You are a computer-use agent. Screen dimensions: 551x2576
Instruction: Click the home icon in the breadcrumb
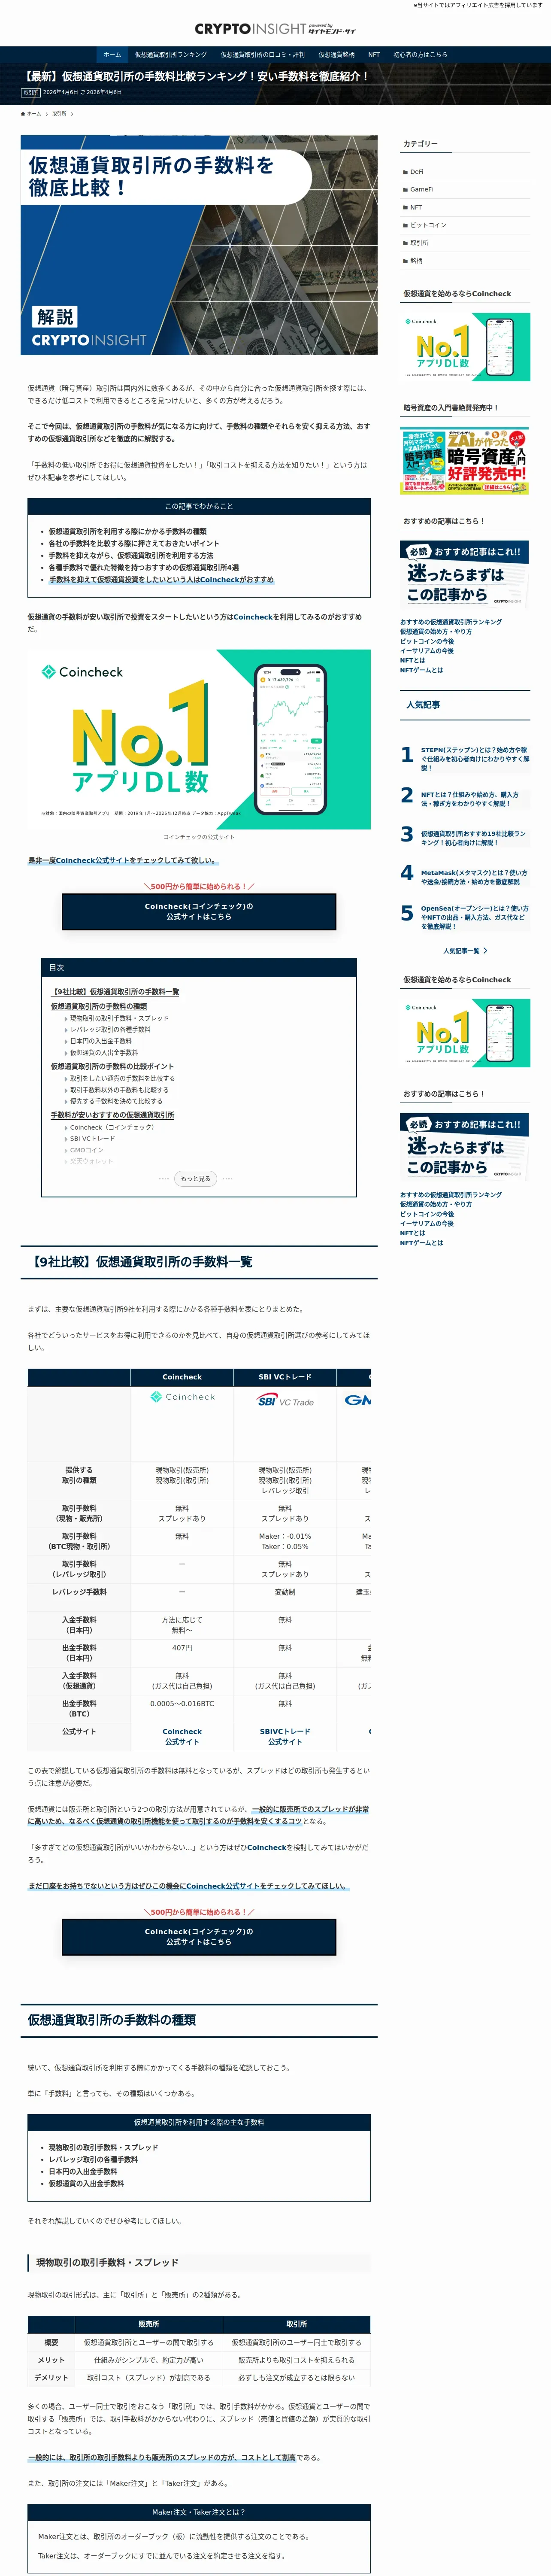click(23, 114)
